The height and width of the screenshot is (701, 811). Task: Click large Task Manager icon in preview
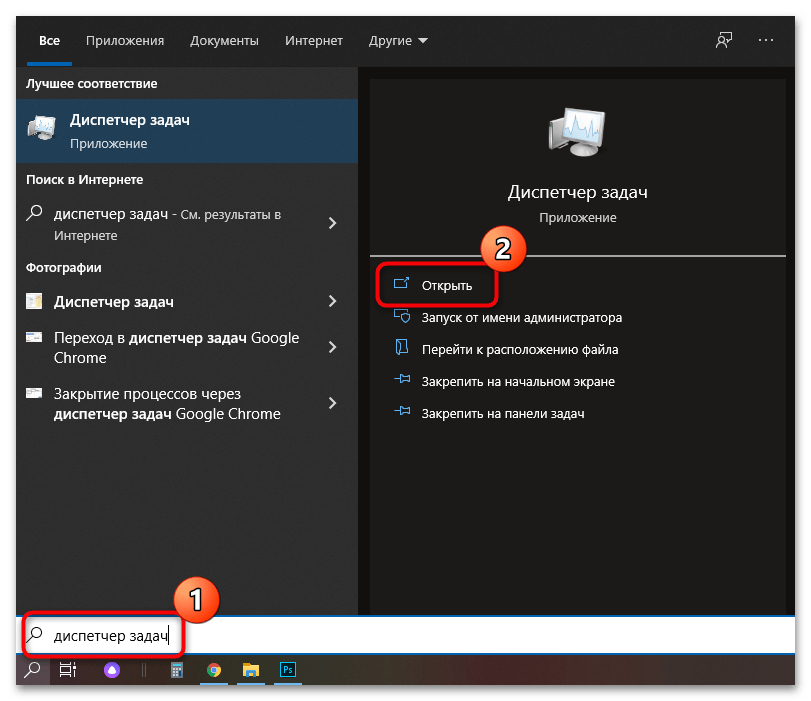coord(577,132)
